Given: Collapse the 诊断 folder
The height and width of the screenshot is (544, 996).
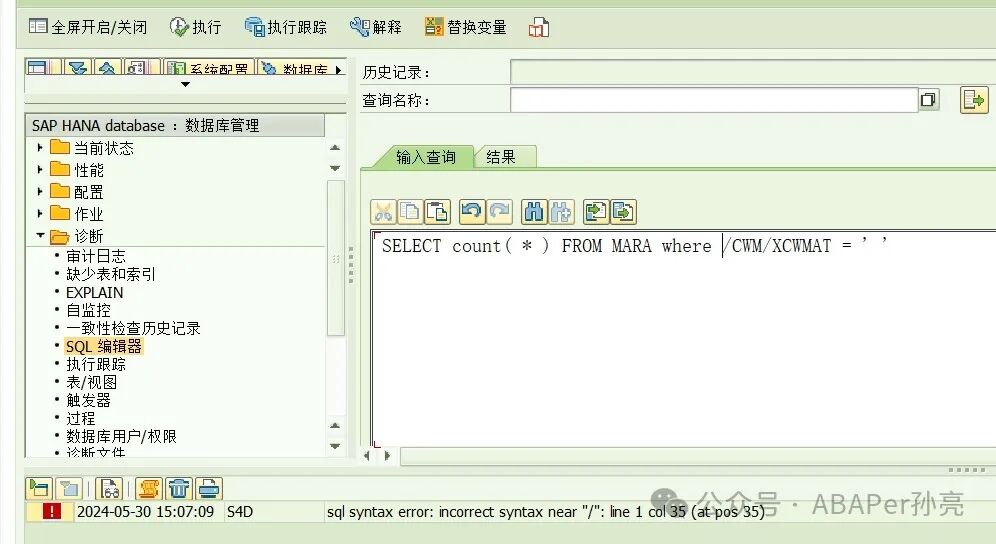Looking at the screenshot, I should pyautogui.click(x=40, y=235).
